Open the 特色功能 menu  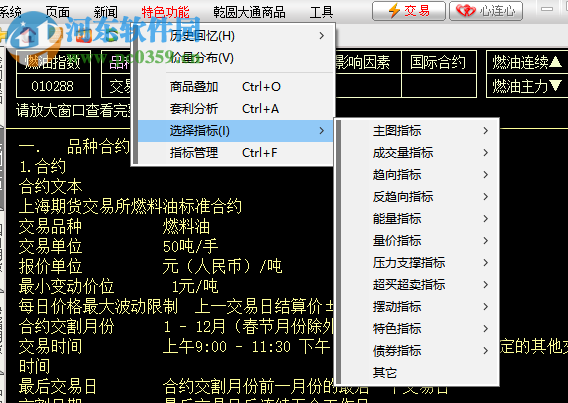point(165,12)
